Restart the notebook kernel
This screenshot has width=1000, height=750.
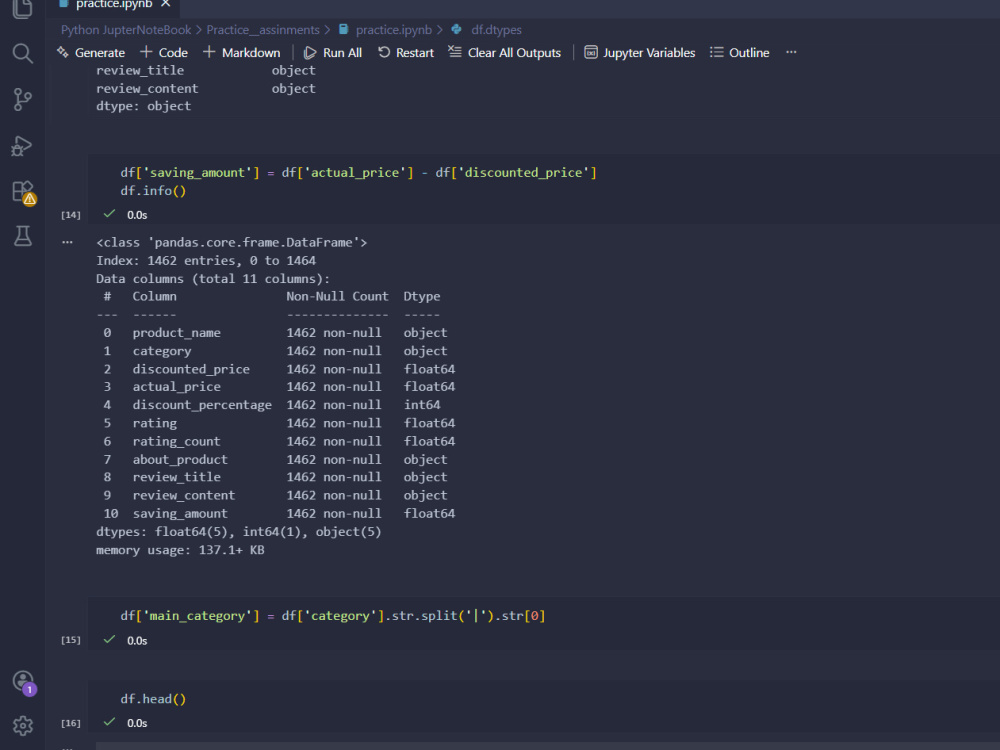click(x=406, y=52)
